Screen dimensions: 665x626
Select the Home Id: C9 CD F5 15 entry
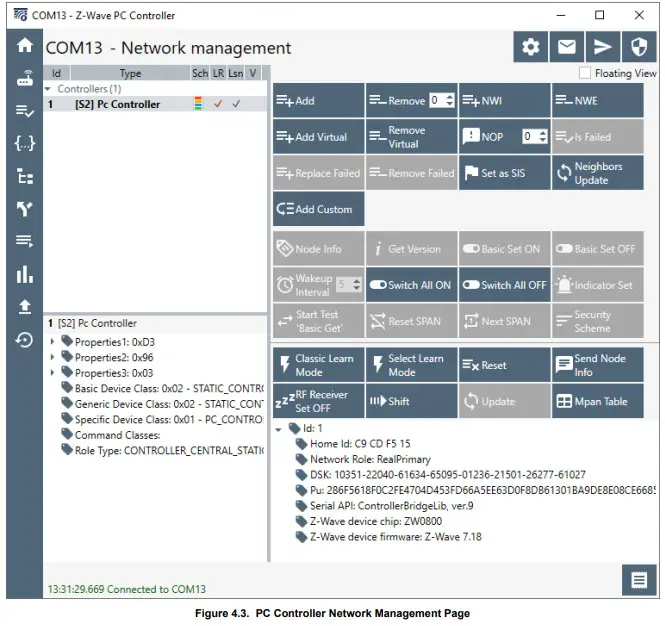360,444
